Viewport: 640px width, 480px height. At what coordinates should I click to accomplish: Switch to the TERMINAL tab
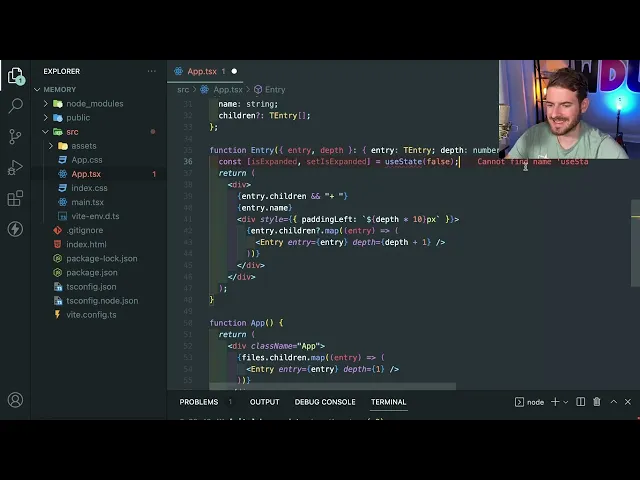click(389, 402)
